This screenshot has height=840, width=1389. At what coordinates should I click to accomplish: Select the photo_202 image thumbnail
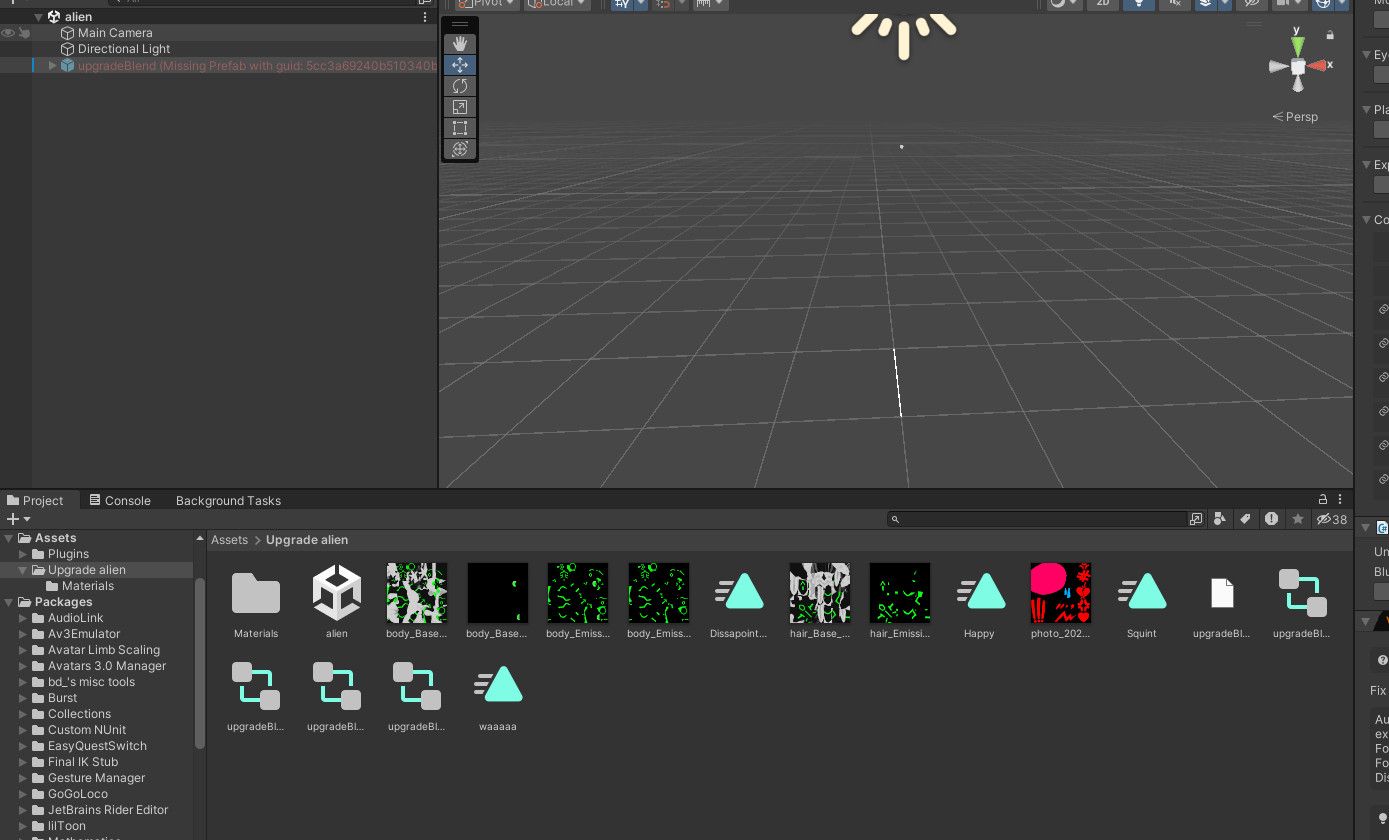pyautogui.click(x=1061, y=592)
